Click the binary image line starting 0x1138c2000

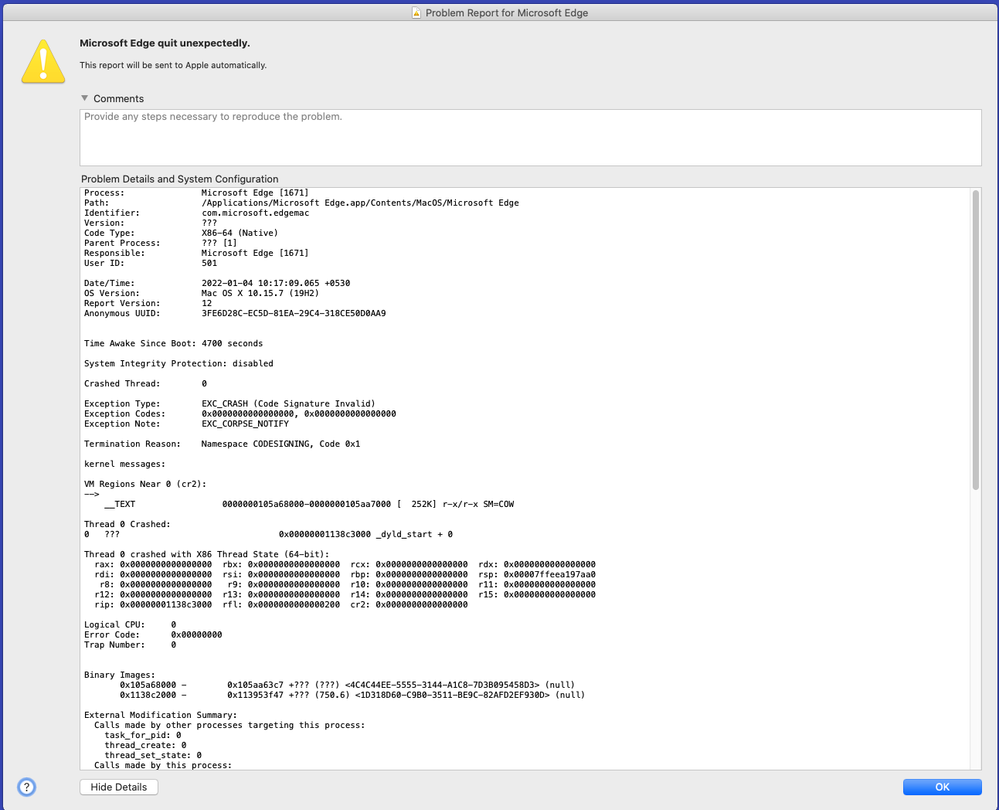pyautogui.click(x=352, y=695)
